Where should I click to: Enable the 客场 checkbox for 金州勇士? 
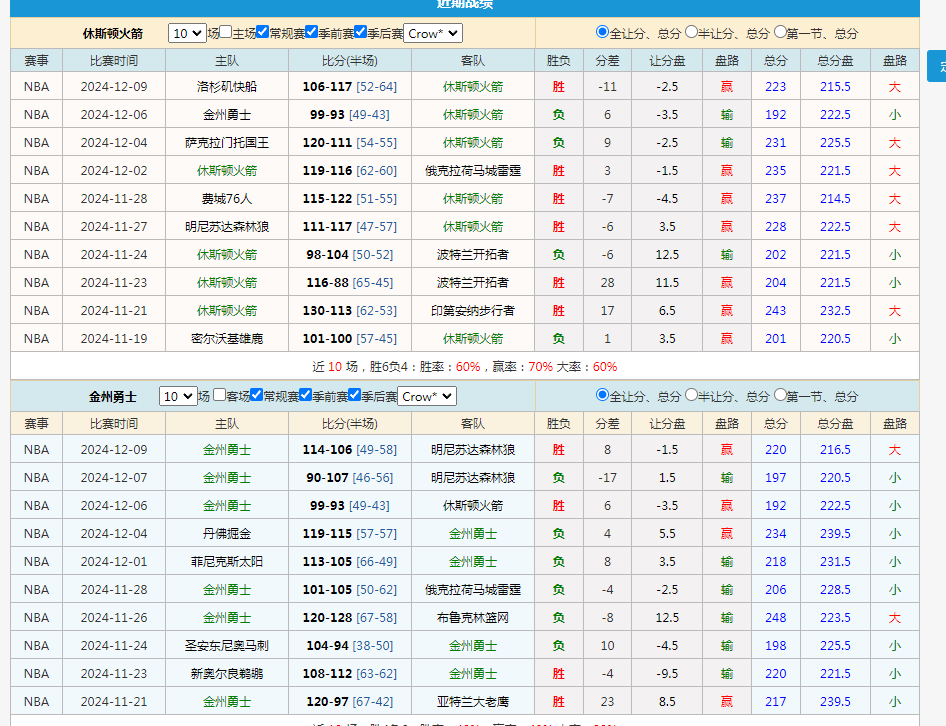coord(219,396)
